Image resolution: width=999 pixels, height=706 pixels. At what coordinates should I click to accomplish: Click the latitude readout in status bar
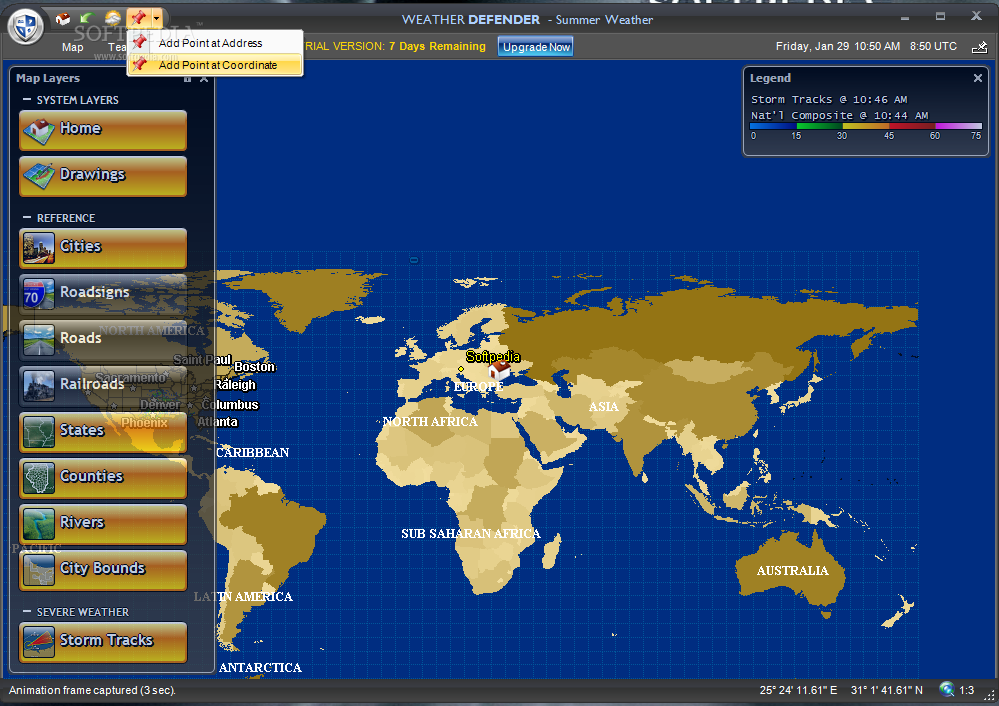pos(886,690)
